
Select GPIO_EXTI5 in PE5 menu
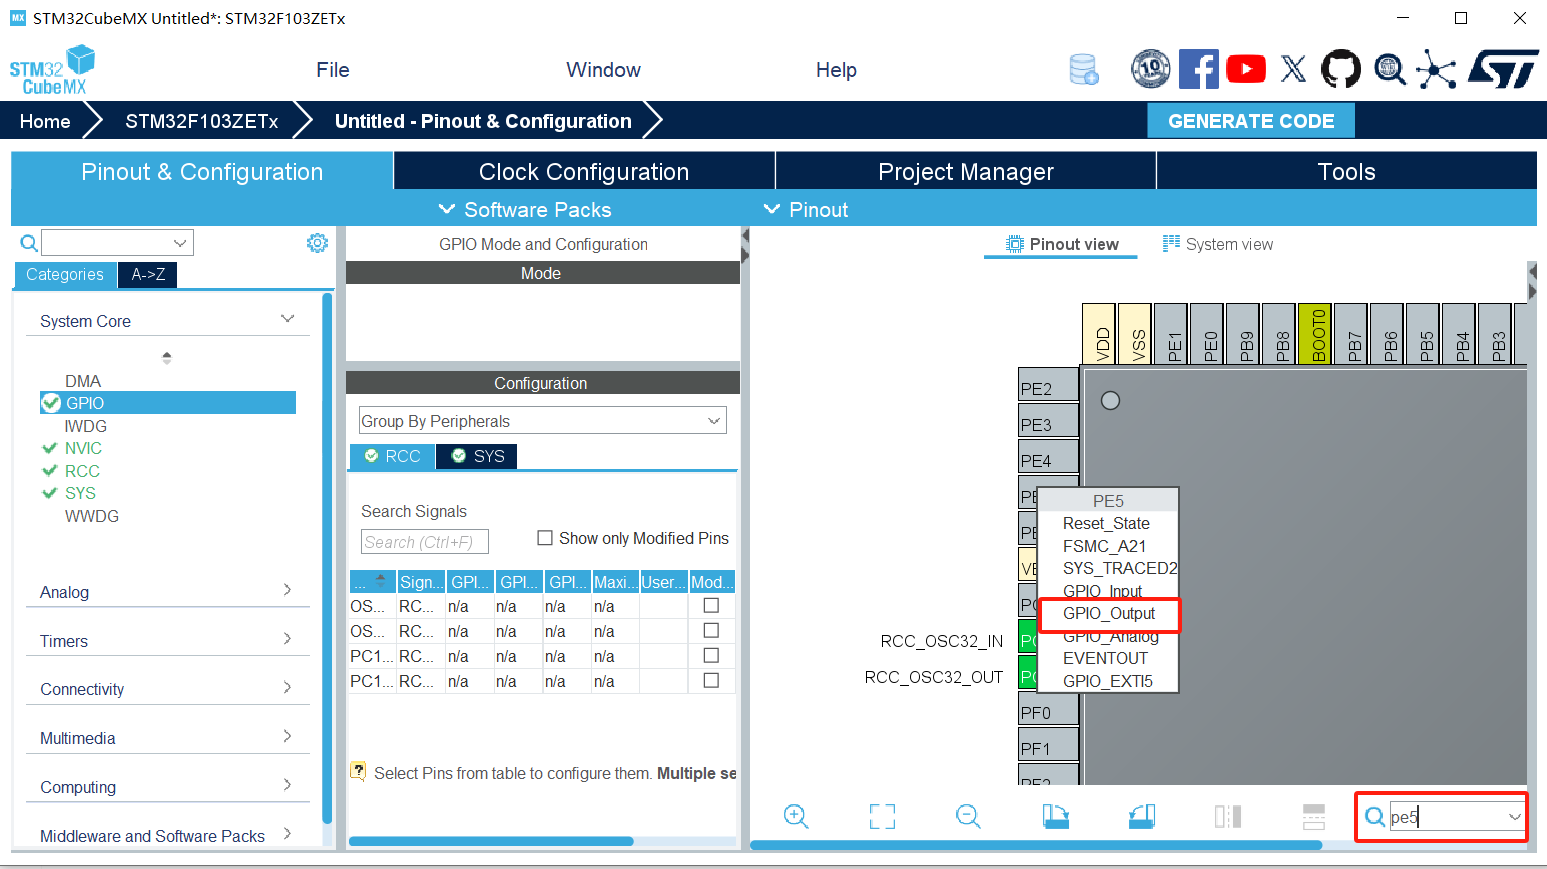1108,681
